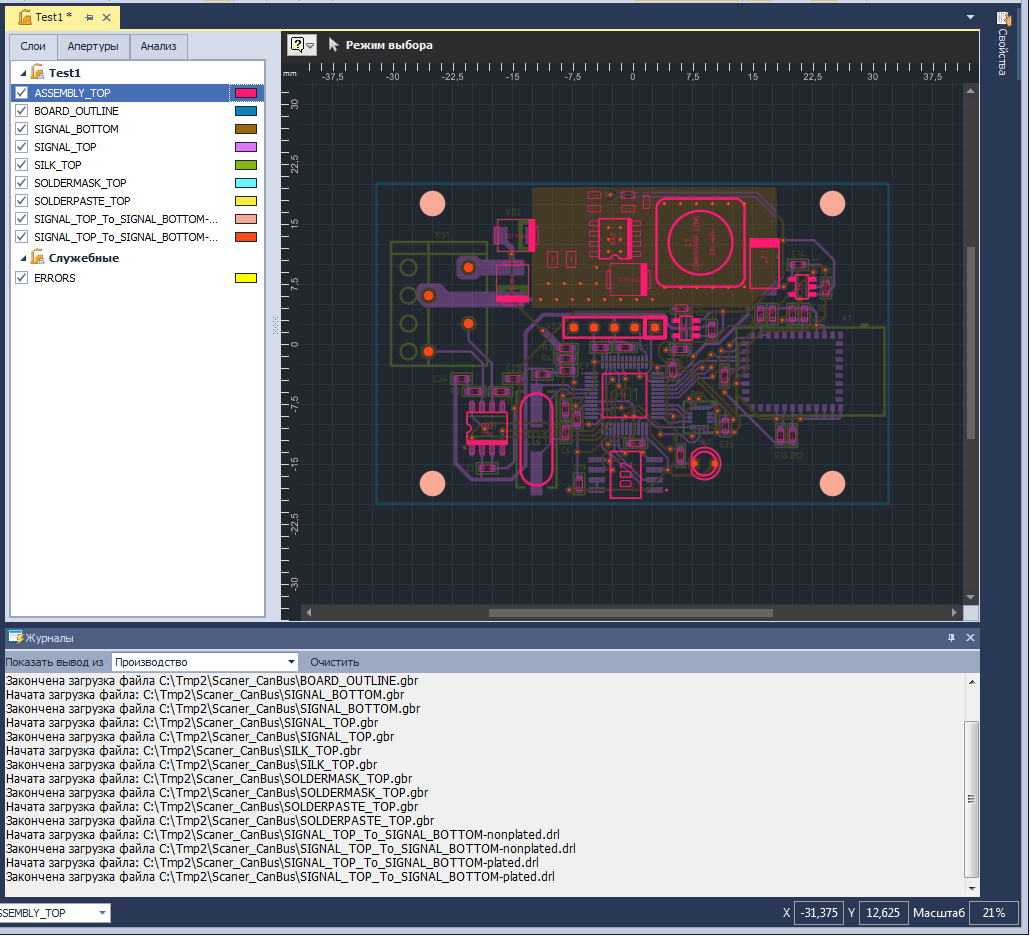Select the SOLDERPASTE_TOP layer row
The height and width of the screenshot is (936, 1030).
point(137,201)
